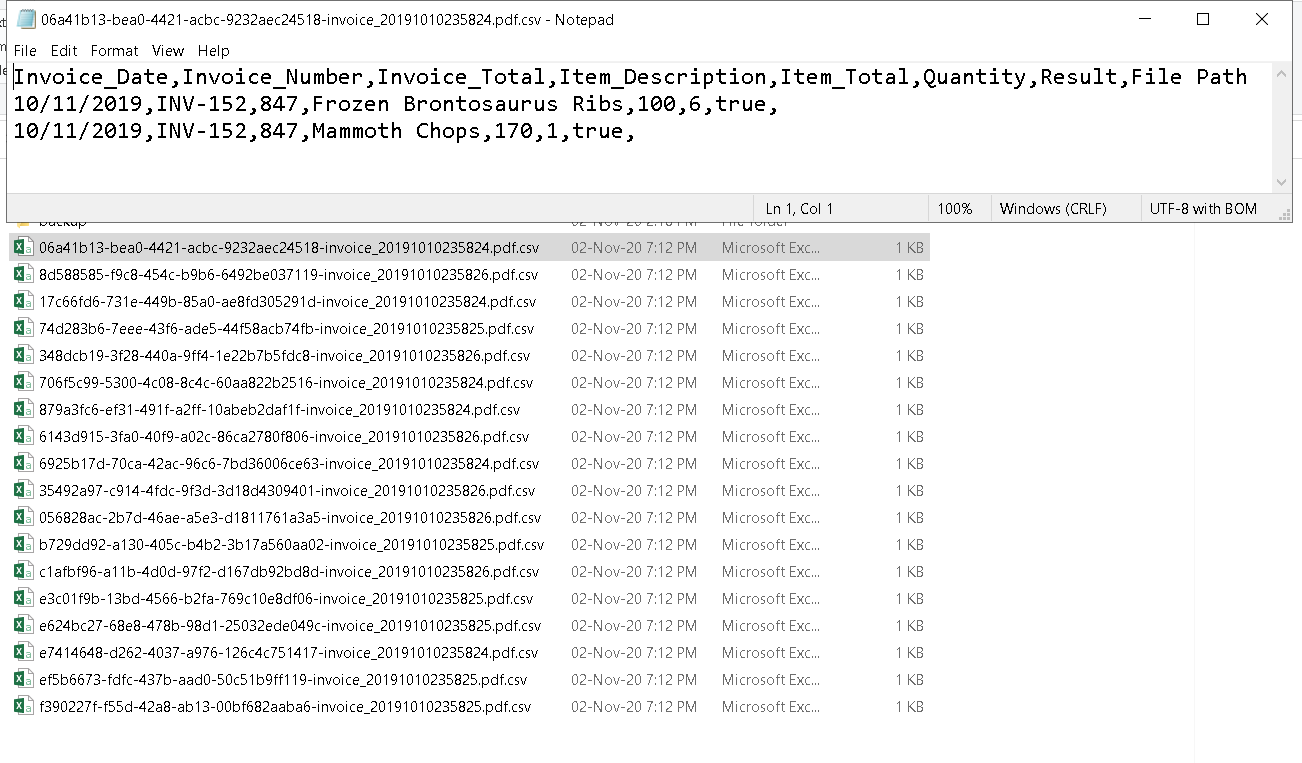
Task: Maximize the Notepad window
Action: 1203,19
